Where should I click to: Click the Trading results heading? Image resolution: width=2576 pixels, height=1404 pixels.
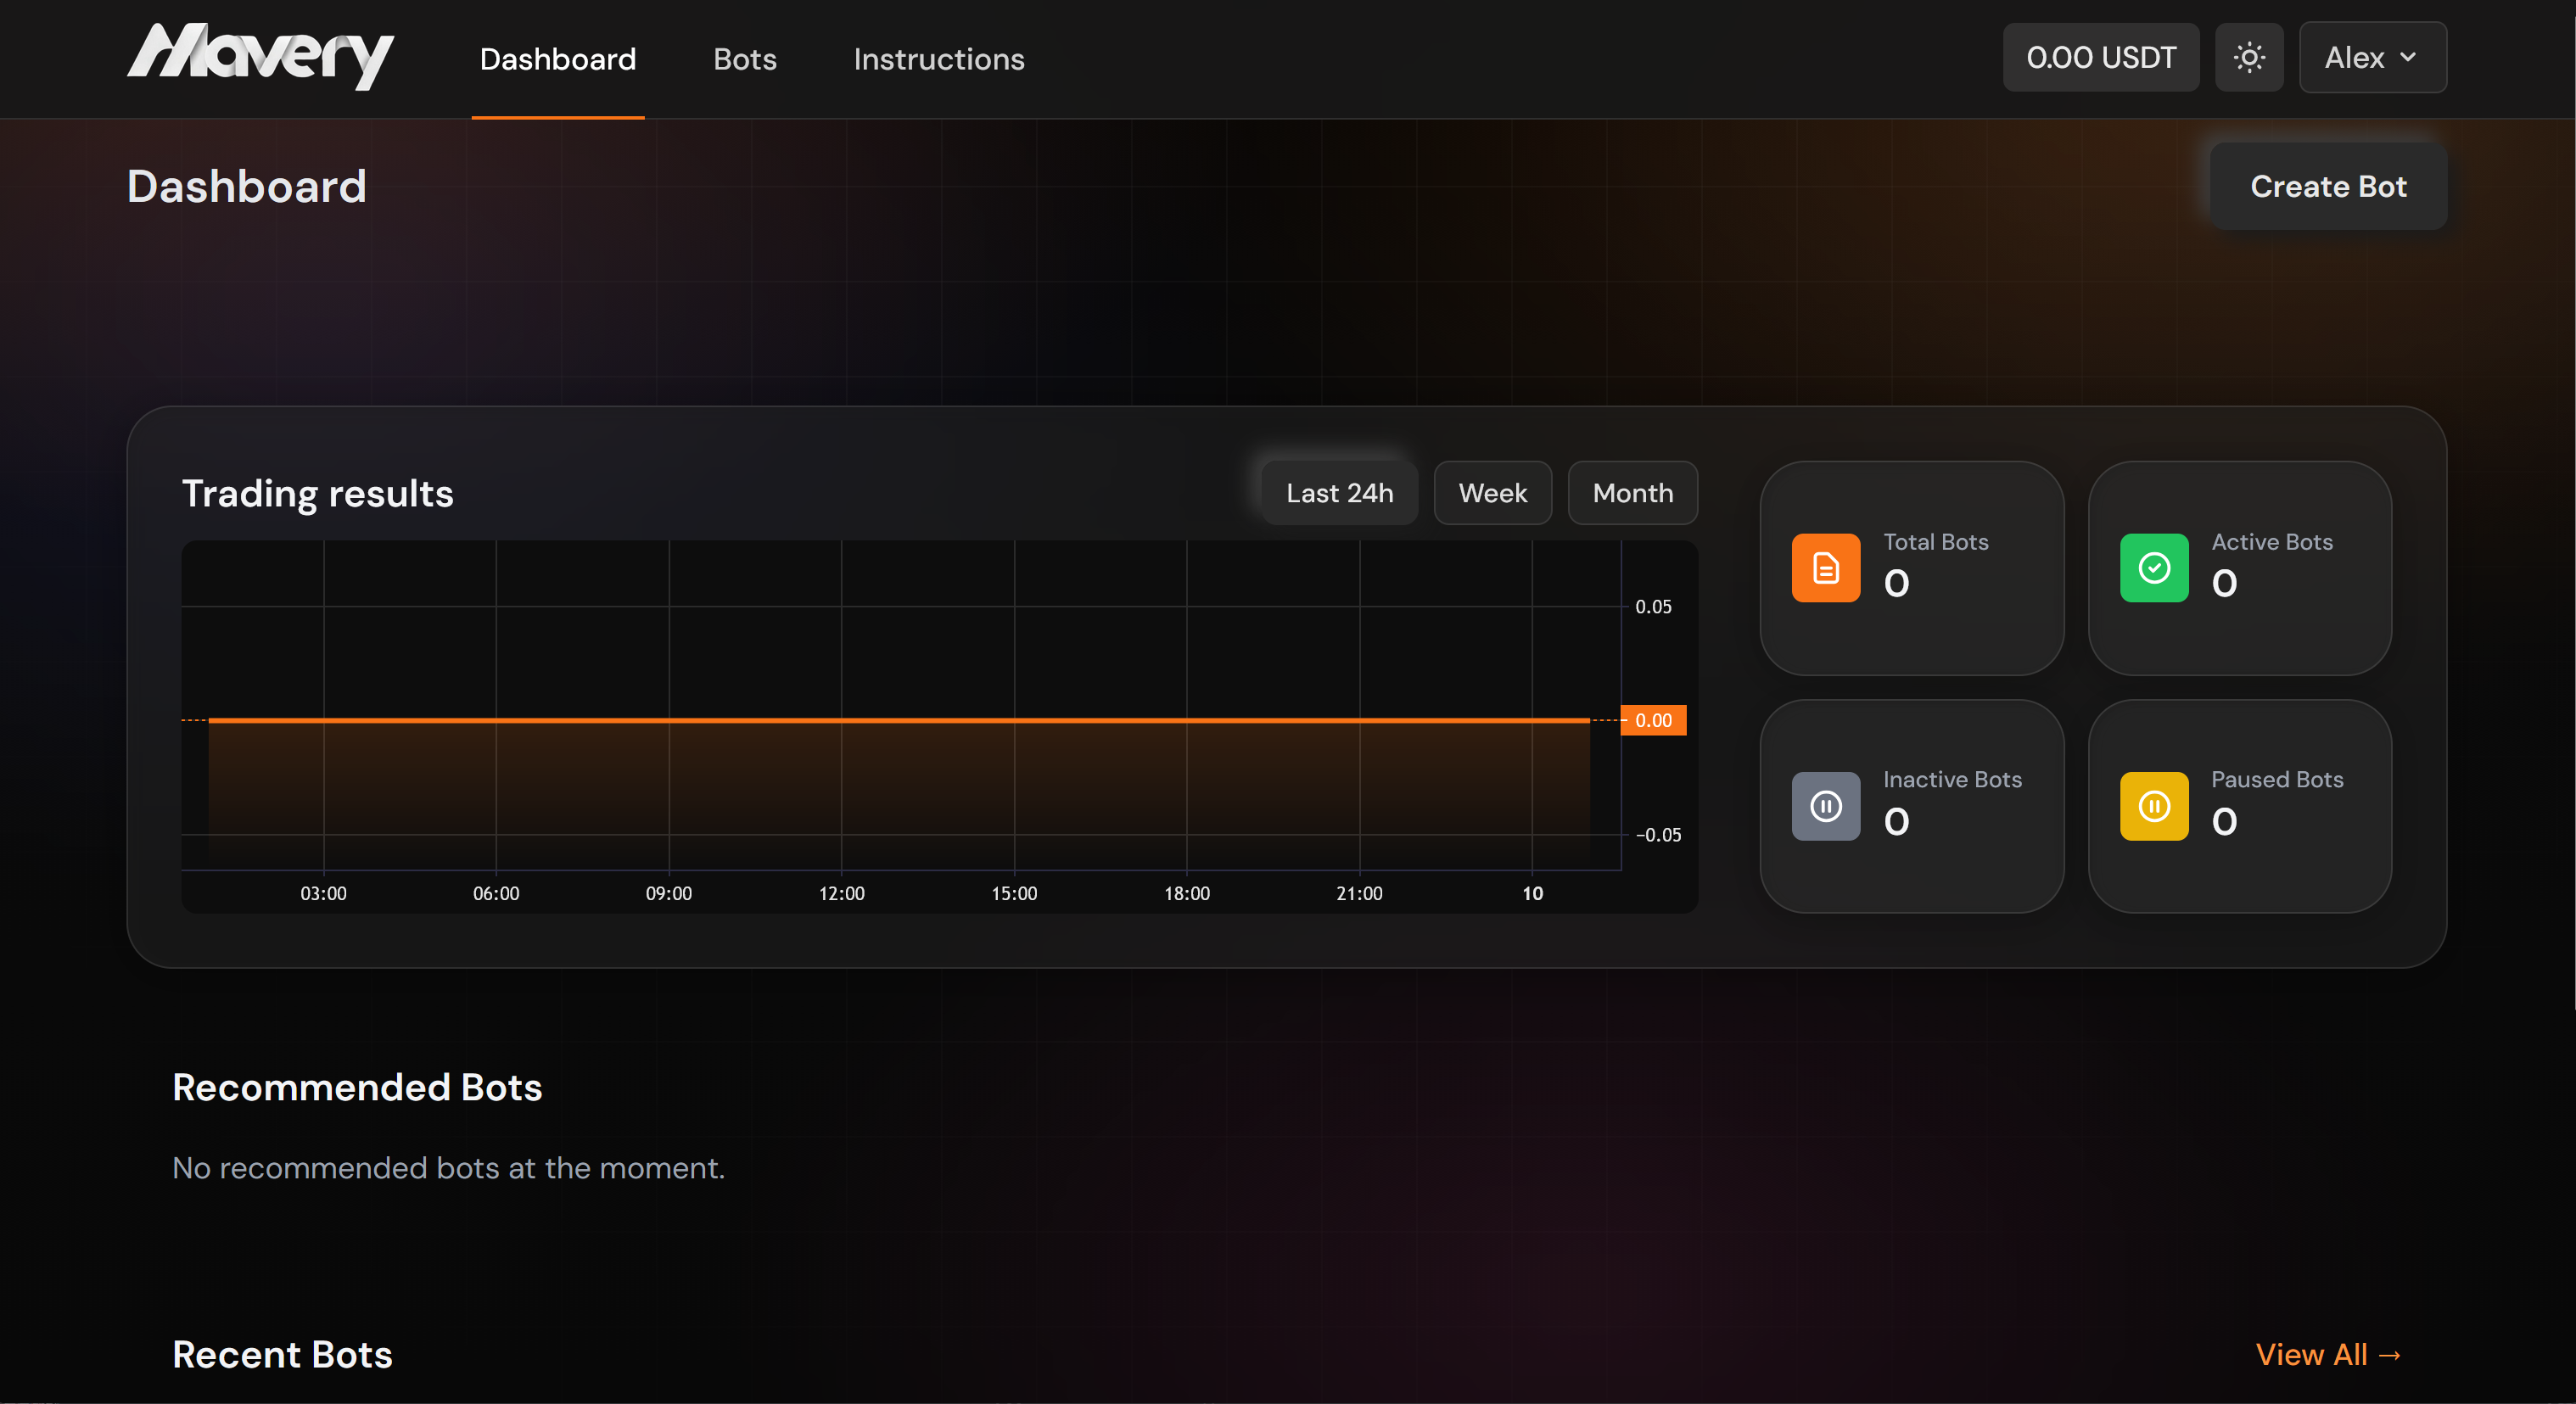317,493
